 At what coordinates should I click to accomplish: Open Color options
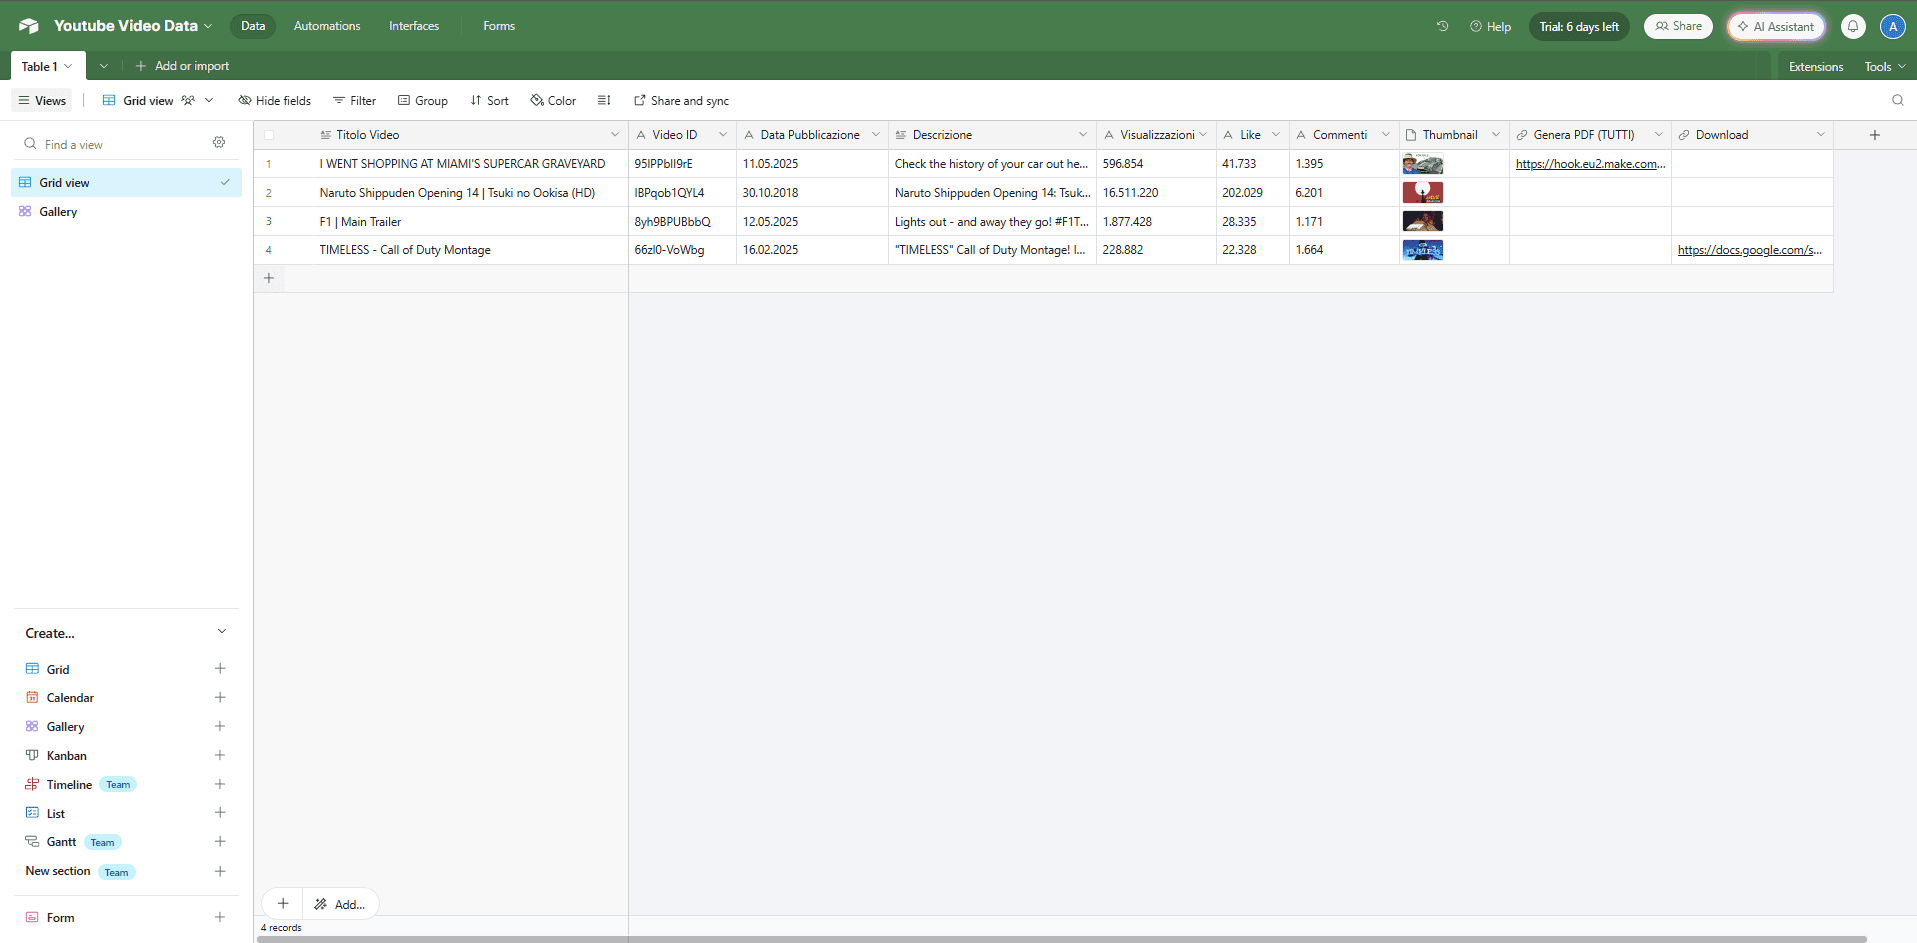pyautogui.click(x=553, y=100)
